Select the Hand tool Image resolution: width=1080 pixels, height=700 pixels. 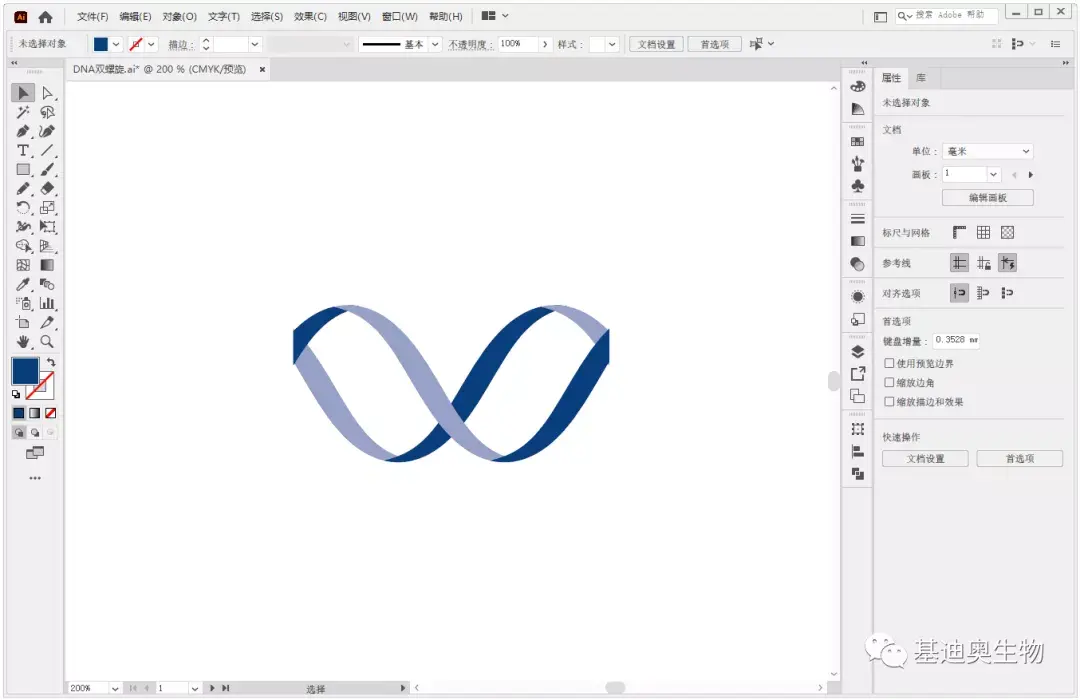[x=23, y=342]
